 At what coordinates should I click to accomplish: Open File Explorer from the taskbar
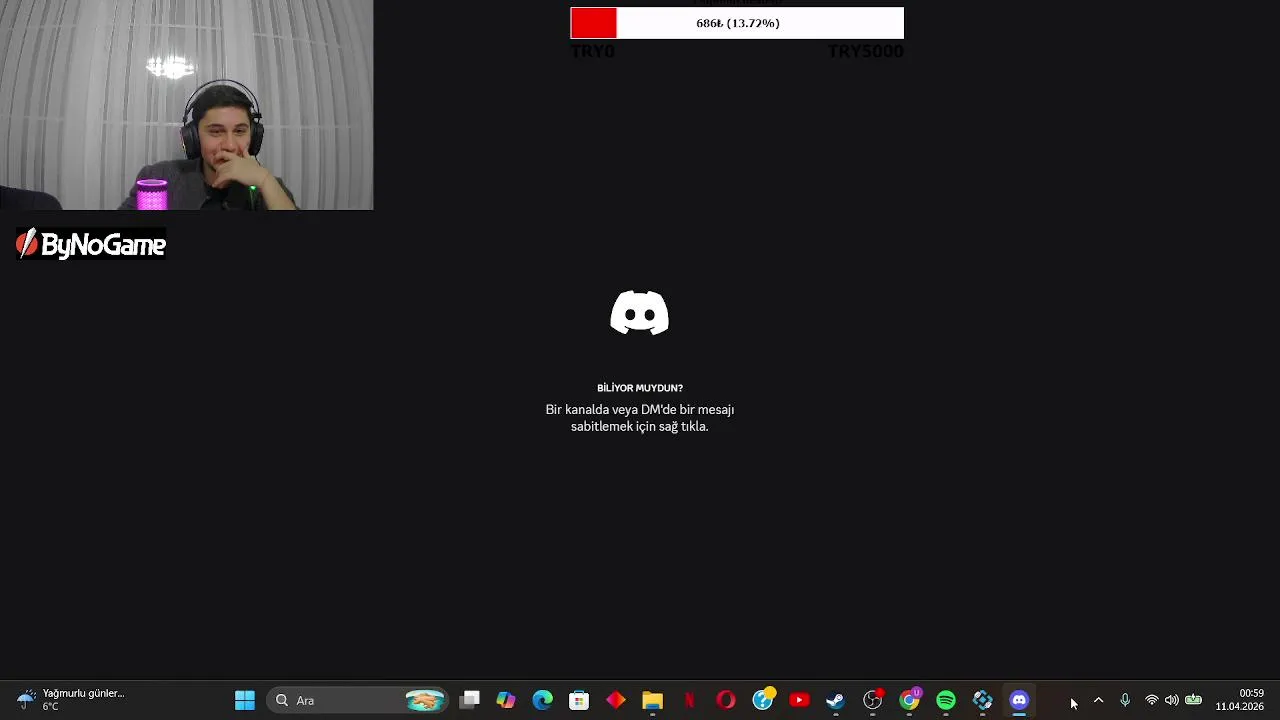click(652, 700)
